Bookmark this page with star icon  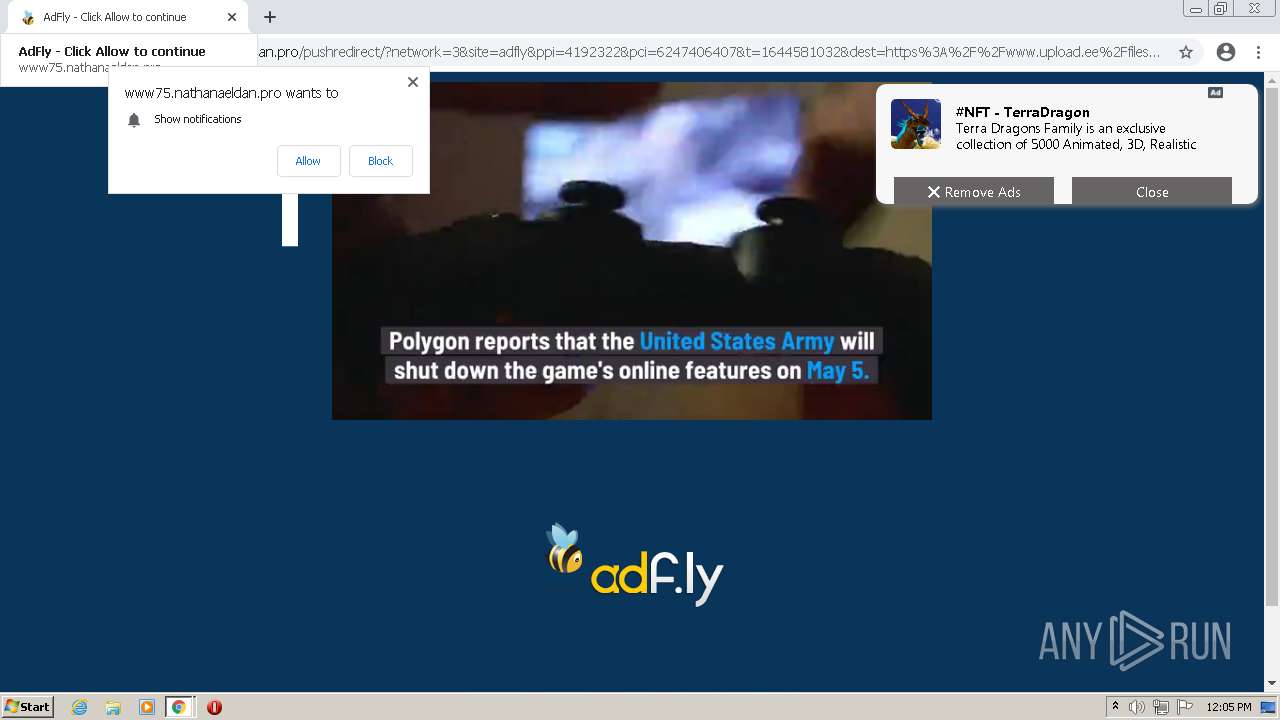coord(1186,52)
